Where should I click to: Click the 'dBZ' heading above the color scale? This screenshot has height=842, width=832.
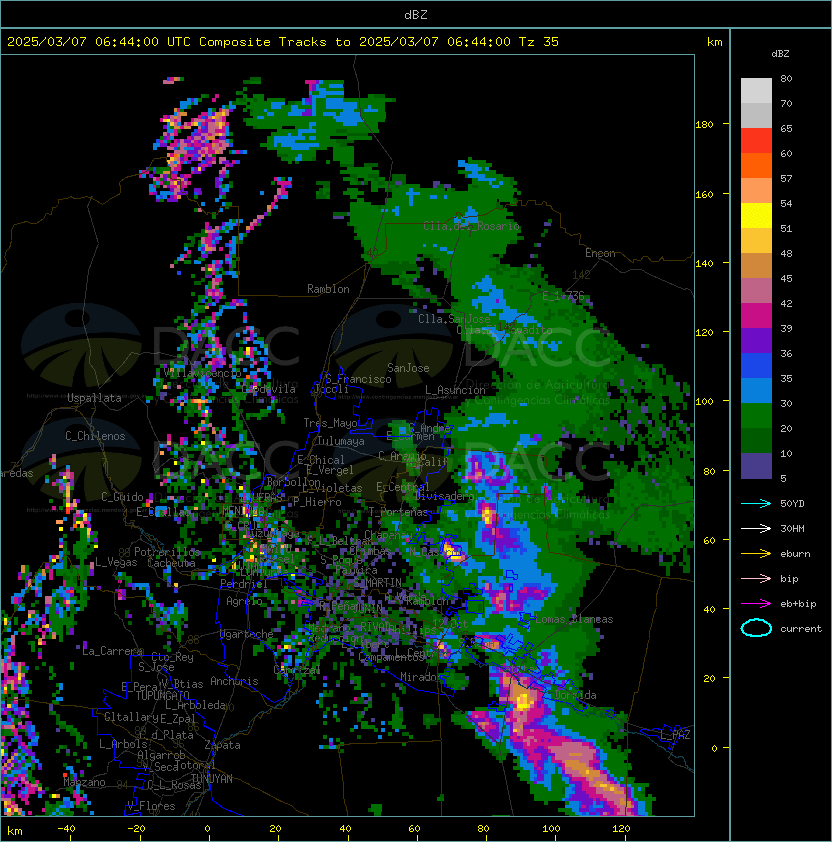(x=780, y=54)
